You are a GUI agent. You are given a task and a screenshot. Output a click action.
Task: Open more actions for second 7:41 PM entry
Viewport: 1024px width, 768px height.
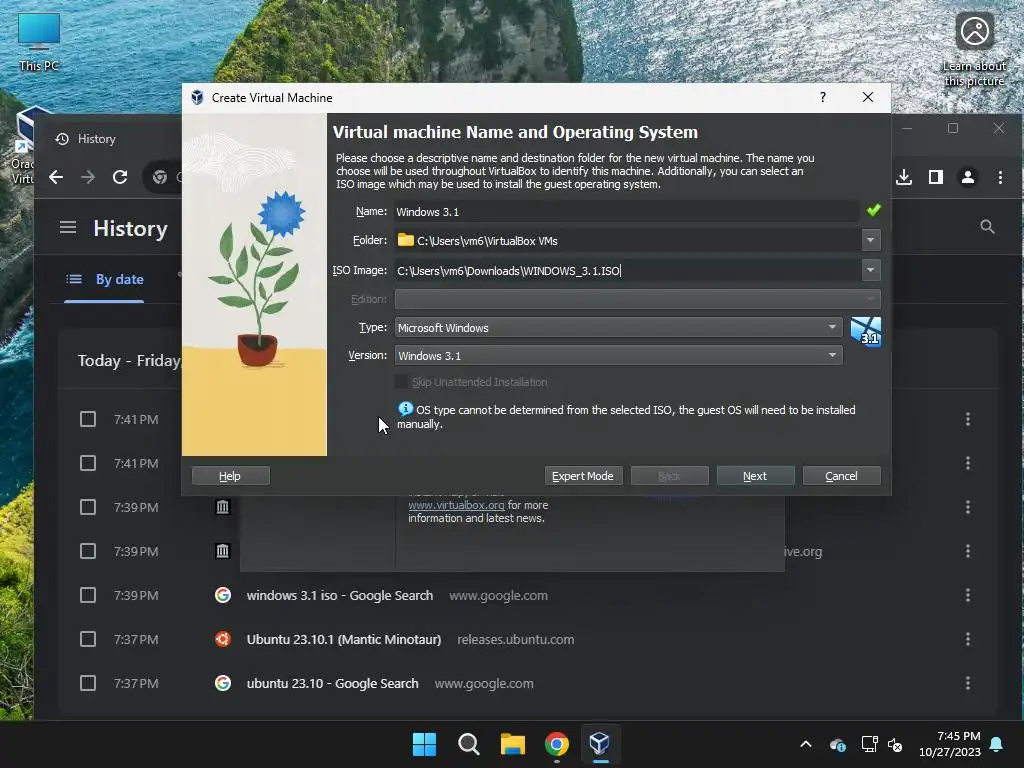(x=968, y=463)
